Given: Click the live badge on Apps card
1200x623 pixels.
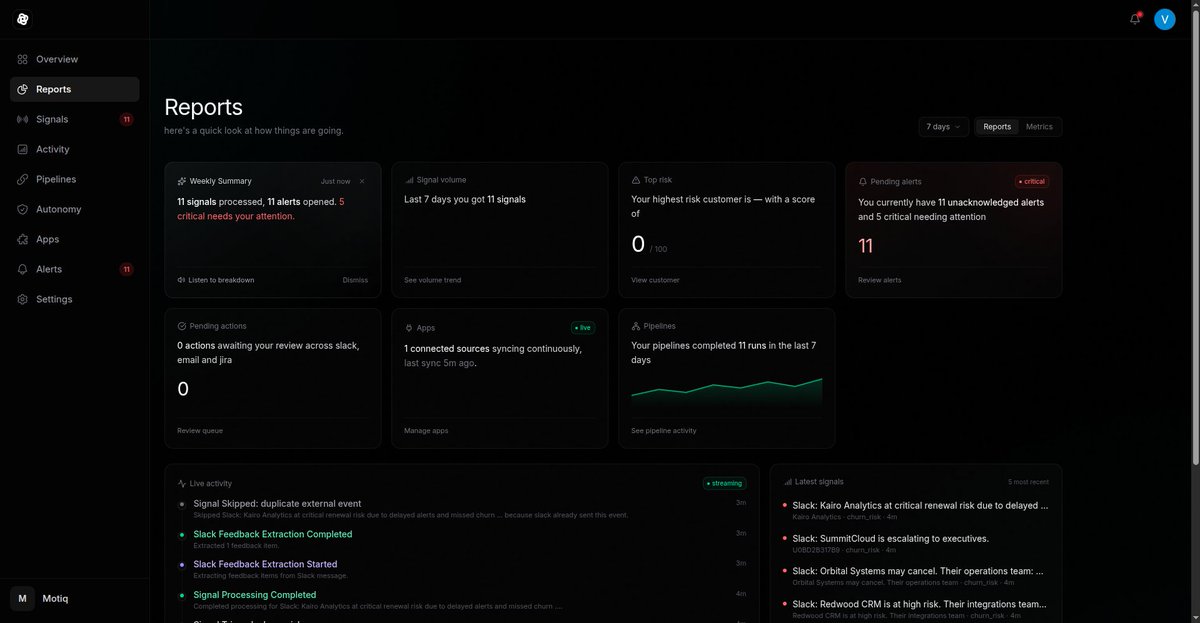Looking at the screenshot, I should (583, 327).
